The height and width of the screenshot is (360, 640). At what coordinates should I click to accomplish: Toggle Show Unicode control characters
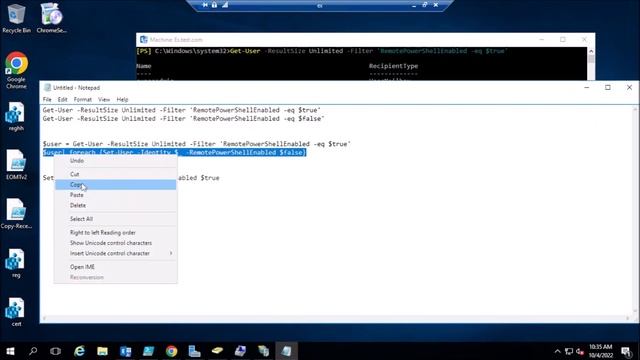pyautogui.click(x=116, y=243)
